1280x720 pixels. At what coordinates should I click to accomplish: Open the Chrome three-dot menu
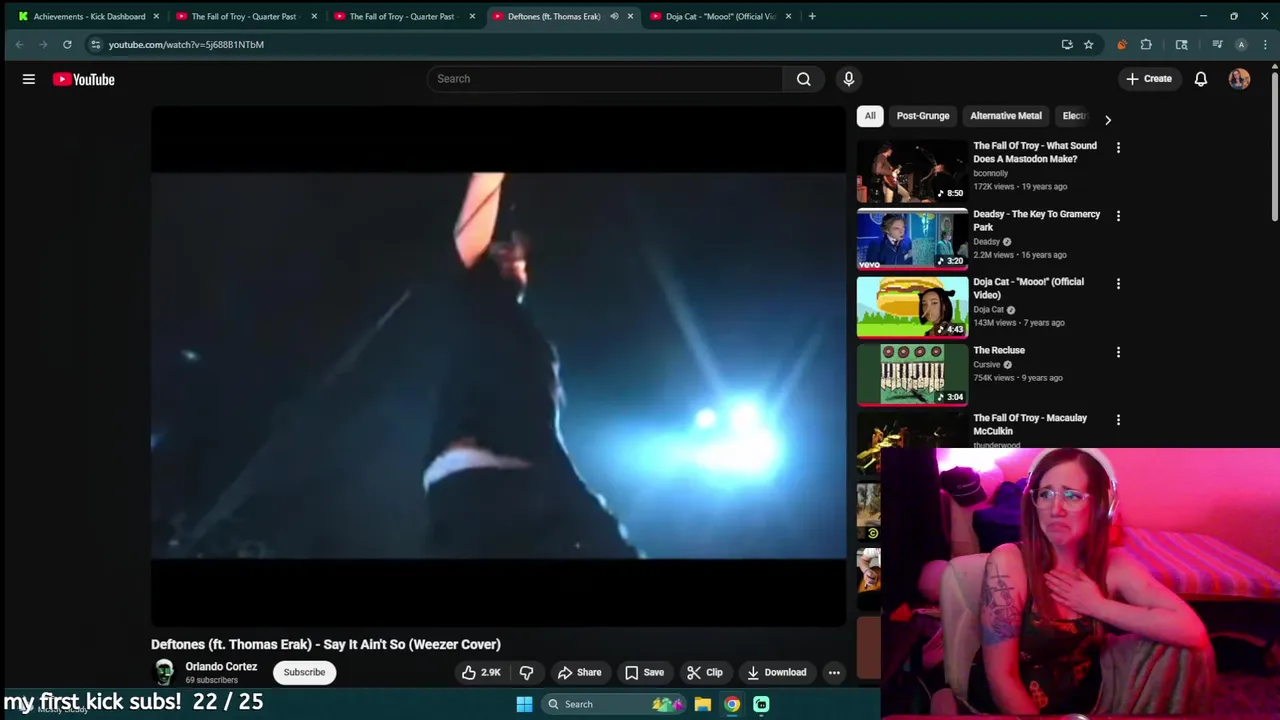click(1266, 44)
